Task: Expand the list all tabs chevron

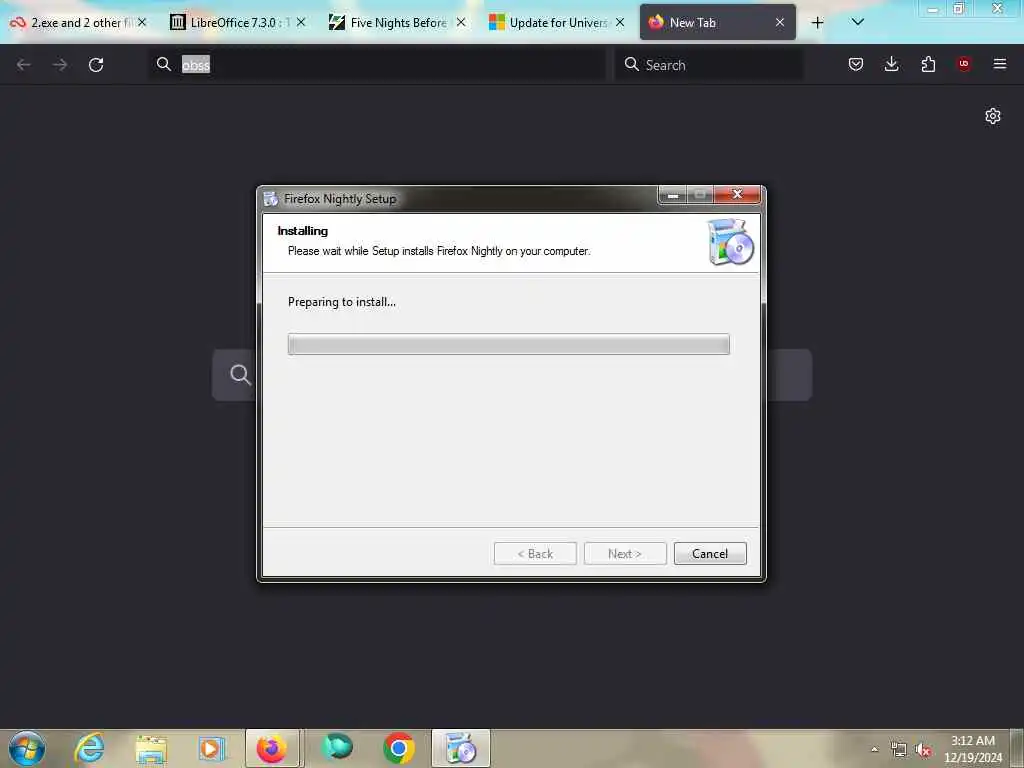Action: click(x=857, y=22)
